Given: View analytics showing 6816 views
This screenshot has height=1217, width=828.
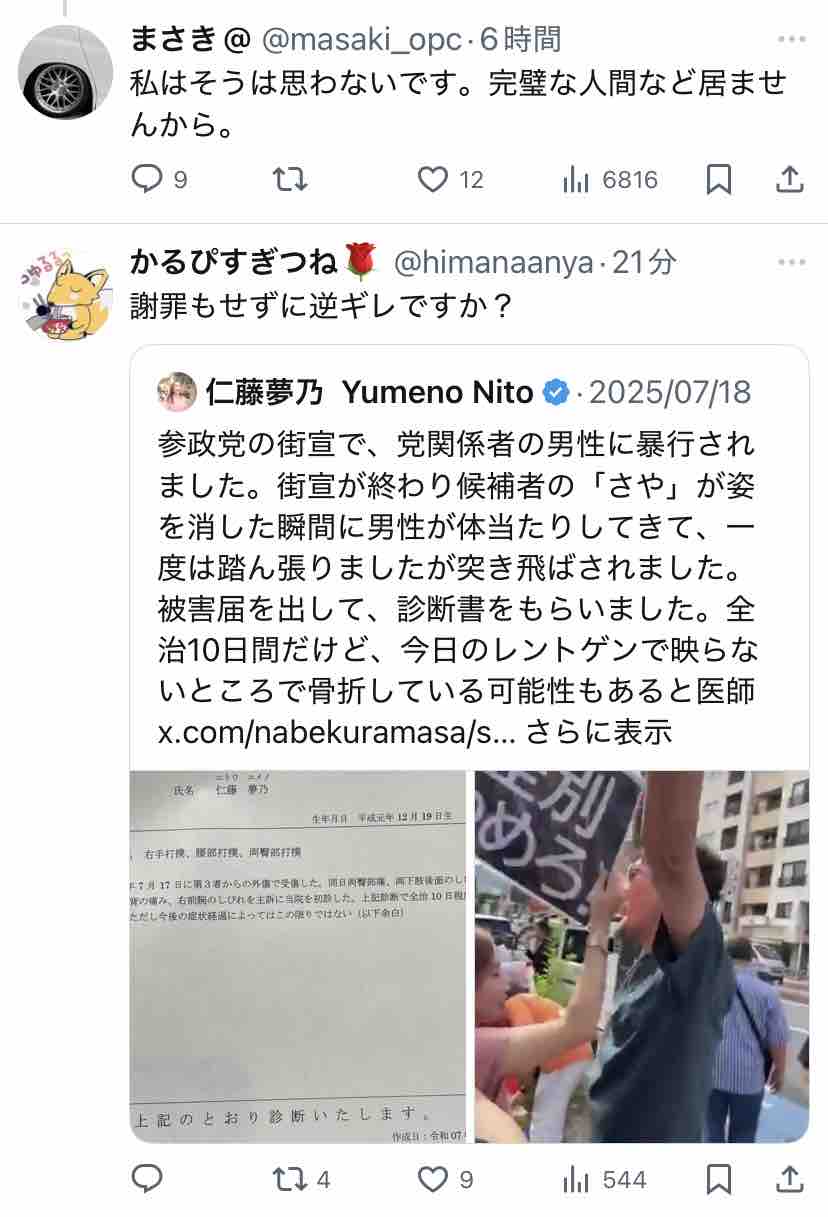Looking at the screenshot, I should pyautogui.click(x=610, y=180).
